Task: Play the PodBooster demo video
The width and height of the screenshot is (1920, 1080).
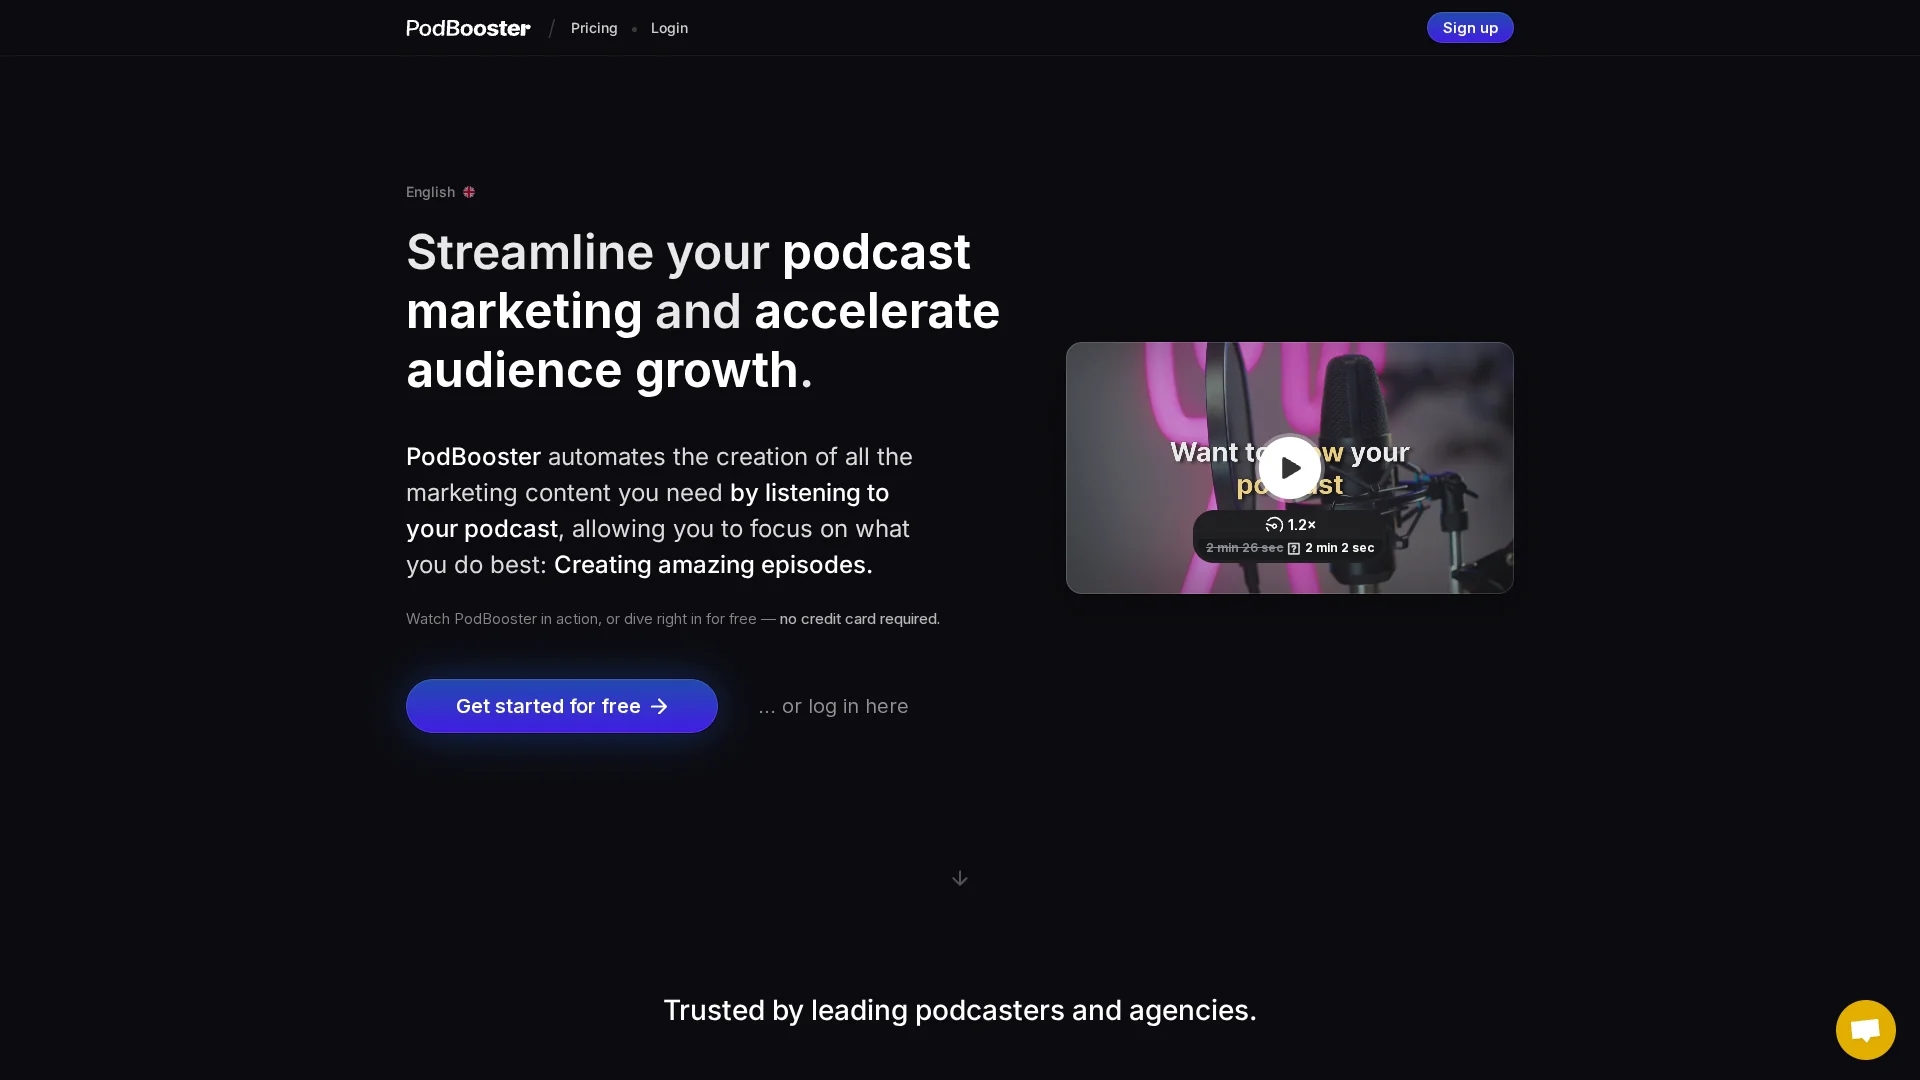Action: coord(1290,467)
